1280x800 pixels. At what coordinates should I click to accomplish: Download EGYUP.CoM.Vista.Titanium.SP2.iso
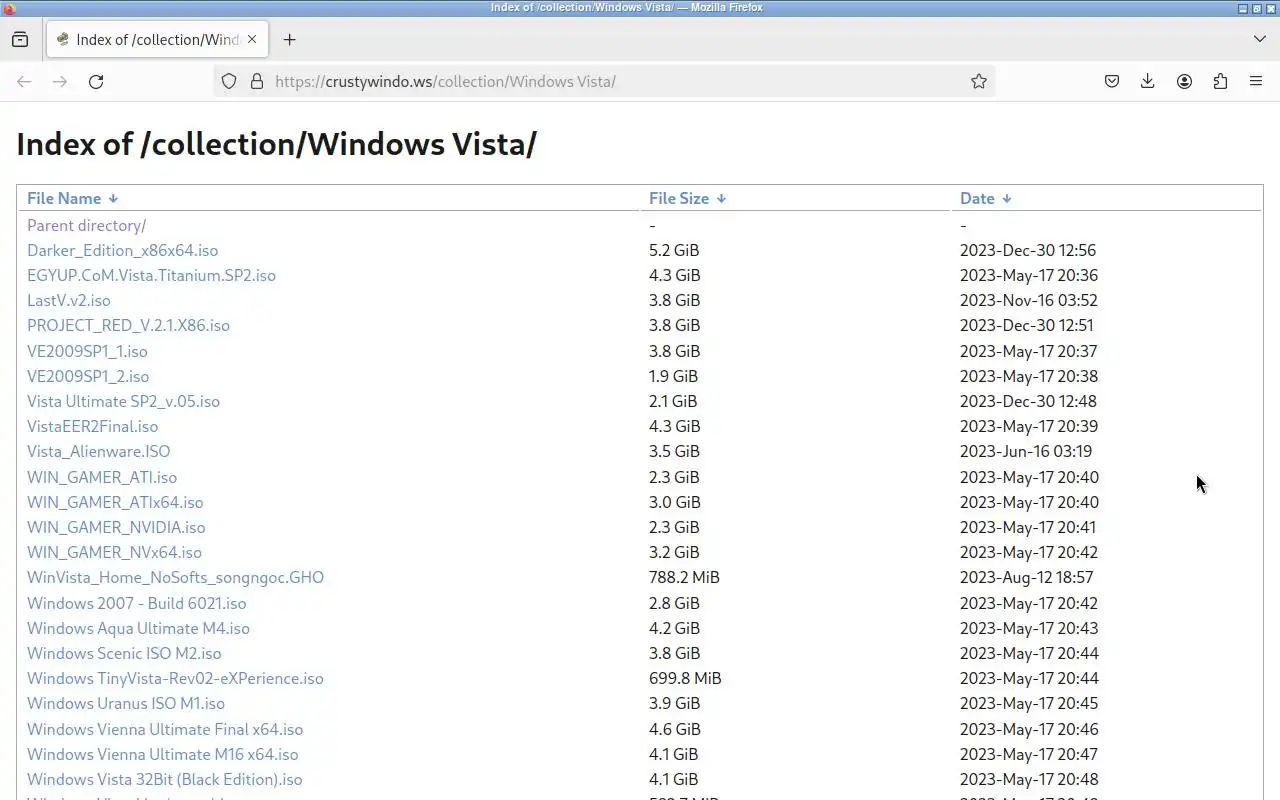click(x=151, y=275)
